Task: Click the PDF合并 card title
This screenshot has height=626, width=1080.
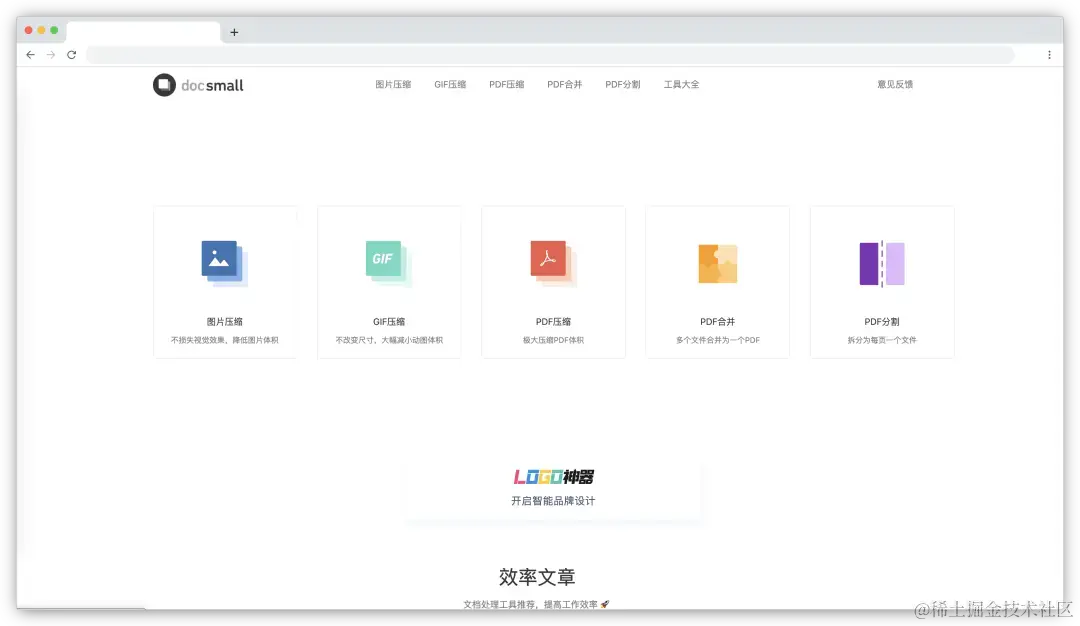Action: (x=718, y=322)
